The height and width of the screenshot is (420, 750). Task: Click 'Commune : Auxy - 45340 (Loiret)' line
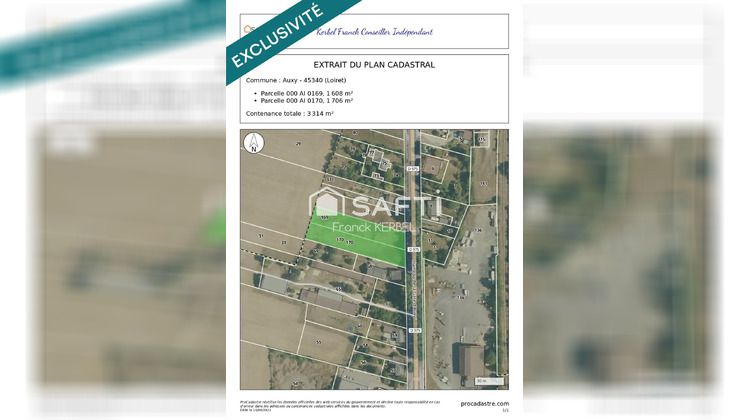pyautogui.click(x=296, y=80)
